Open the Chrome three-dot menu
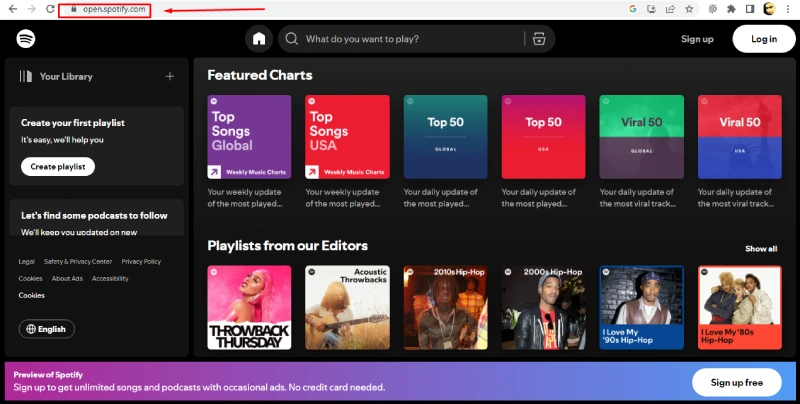Screen dimensions: 800x404 tap(787, 9)
